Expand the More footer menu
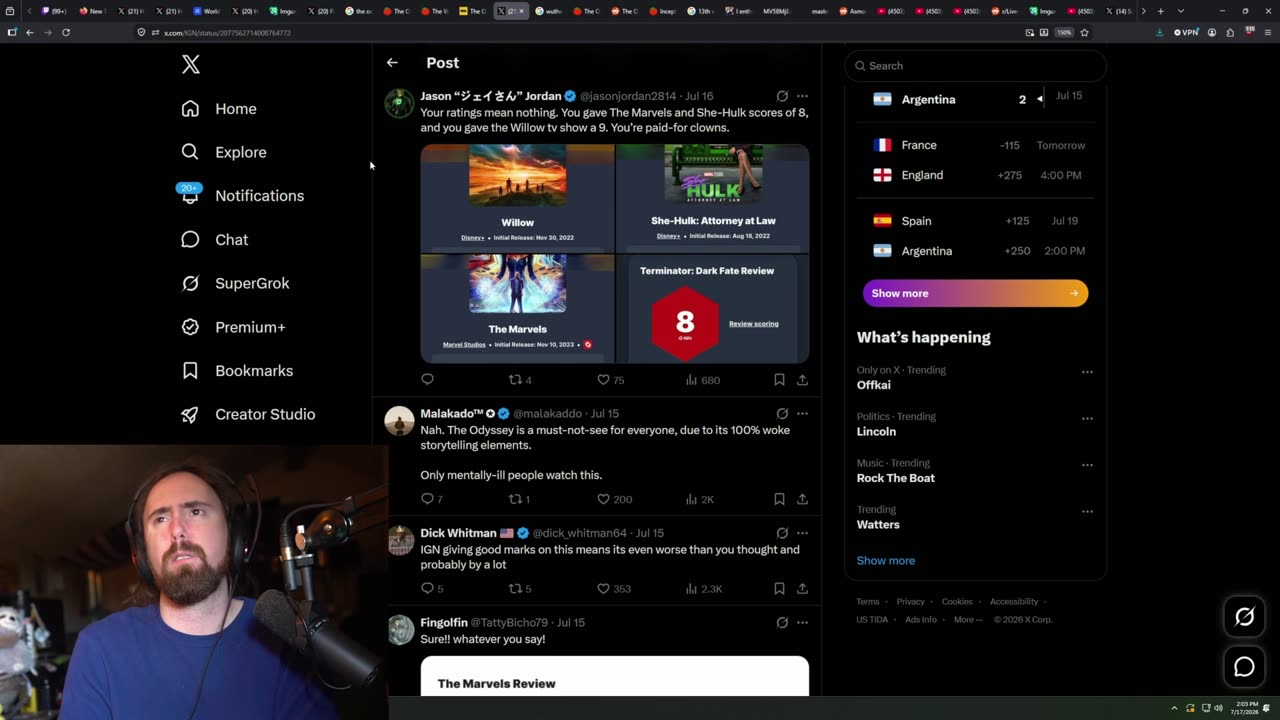 966,620
